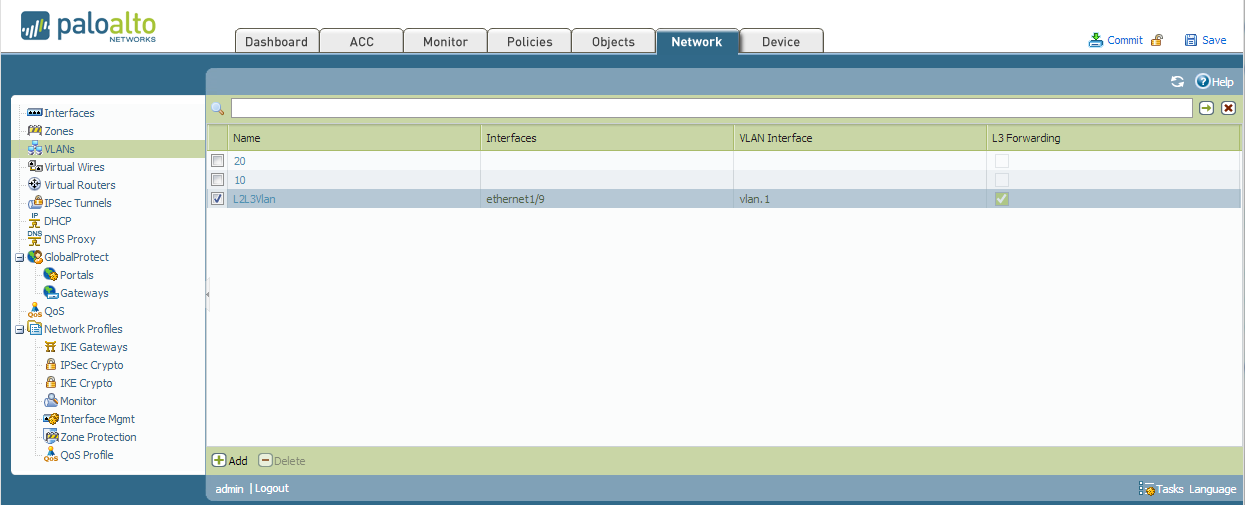
Task: Toggle L3 Forwarding checkbox for VLAN 10
Action: (1002, 180)
